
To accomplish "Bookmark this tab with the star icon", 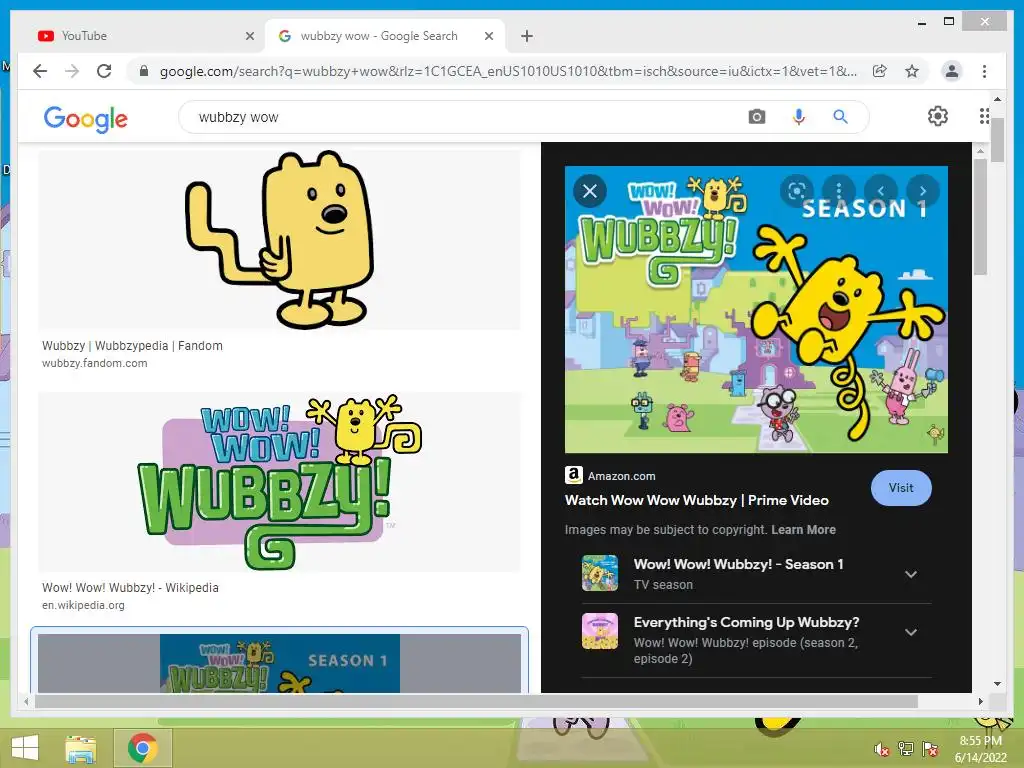I will [x=912, y=71].
